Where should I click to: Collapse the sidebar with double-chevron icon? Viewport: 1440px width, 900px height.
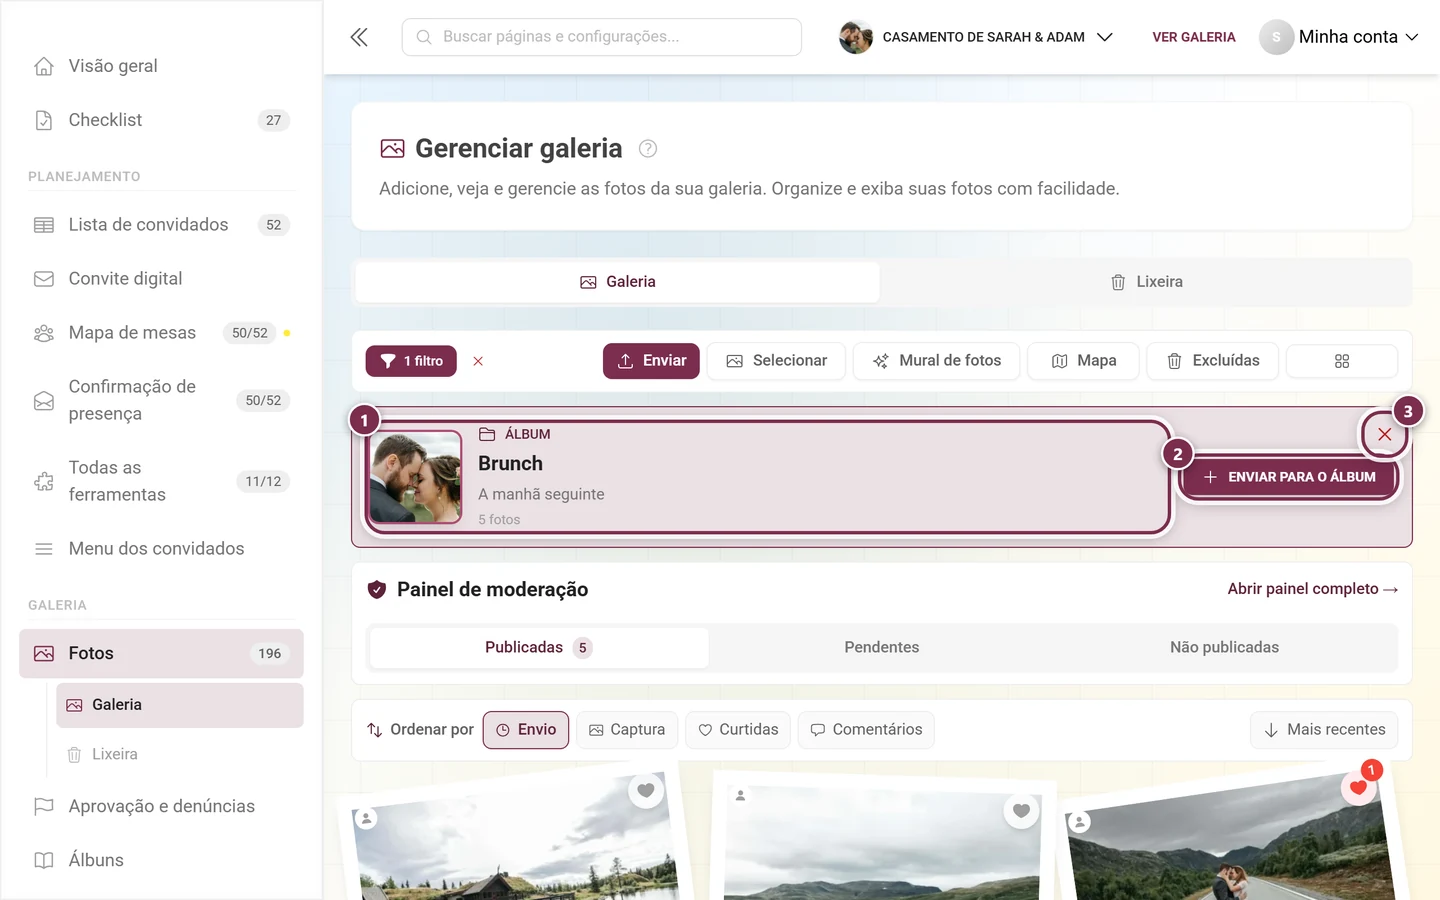point(359,37)
